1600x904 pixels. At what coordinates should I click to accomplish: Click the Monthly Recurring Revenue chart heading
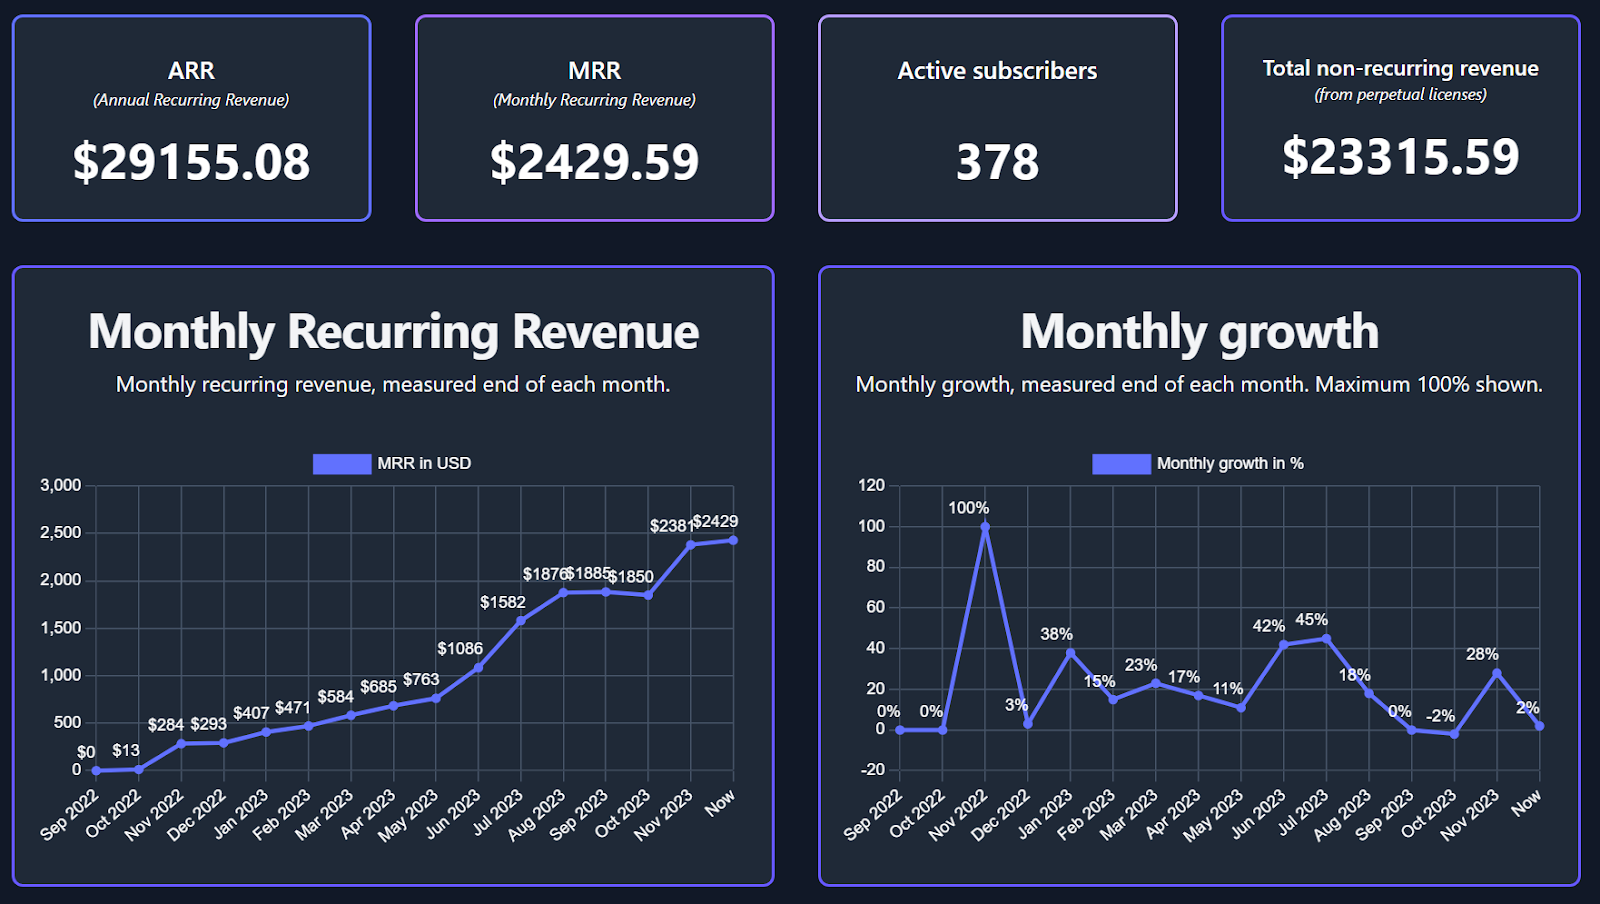point(393,332)
